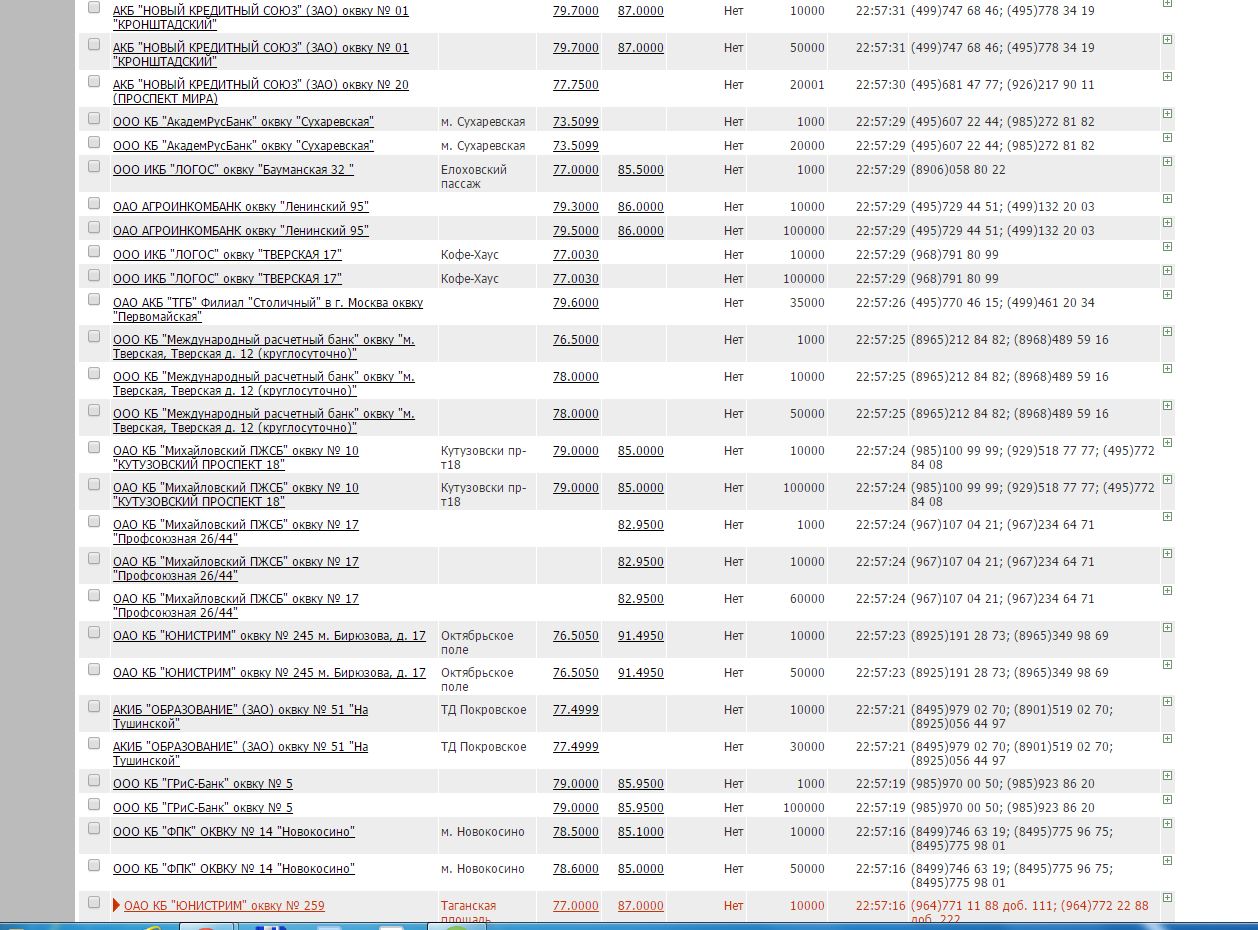This screenshot has width=1258, height=930.
Task: Select checkbox for ОБРАЗОВАНИЕ №51 10000 row
Action: pyautogui.click(x=94, y=706)
